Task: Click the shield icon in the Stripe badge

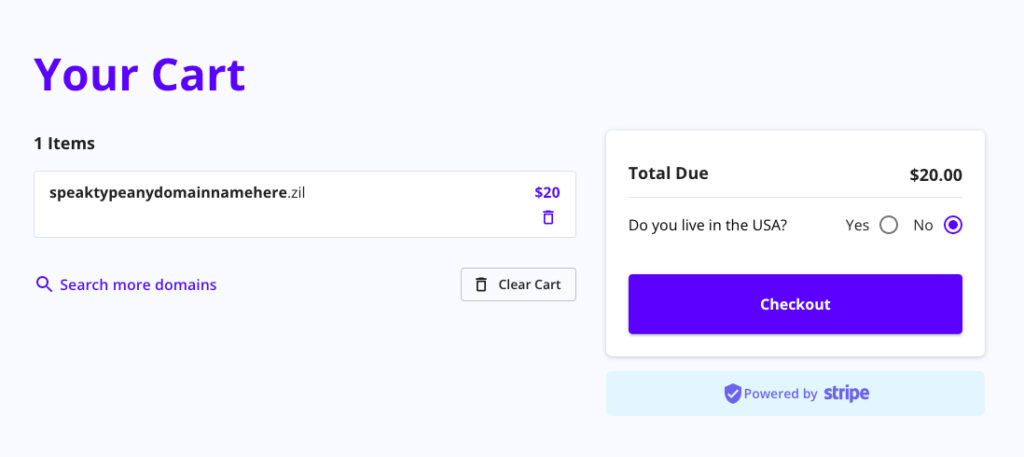Action: [732, 394]
